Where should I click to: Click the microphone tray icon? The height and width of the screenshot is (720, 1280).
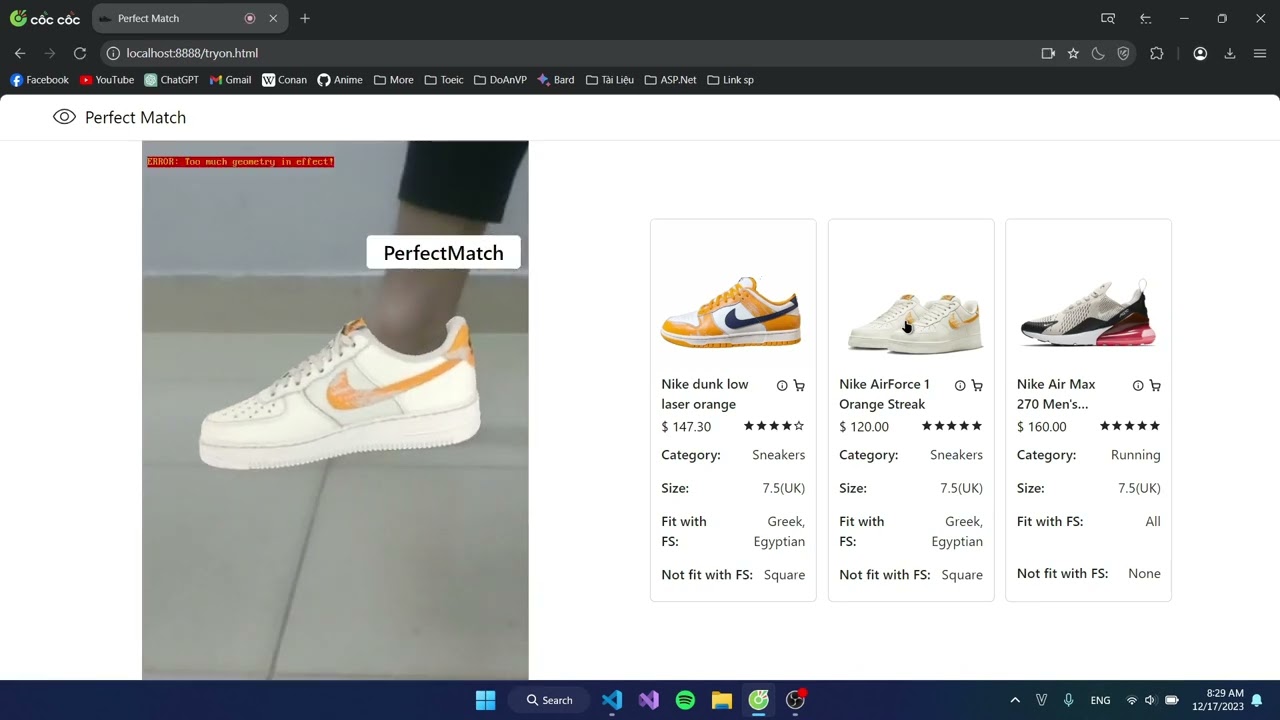pos(1069,700)
